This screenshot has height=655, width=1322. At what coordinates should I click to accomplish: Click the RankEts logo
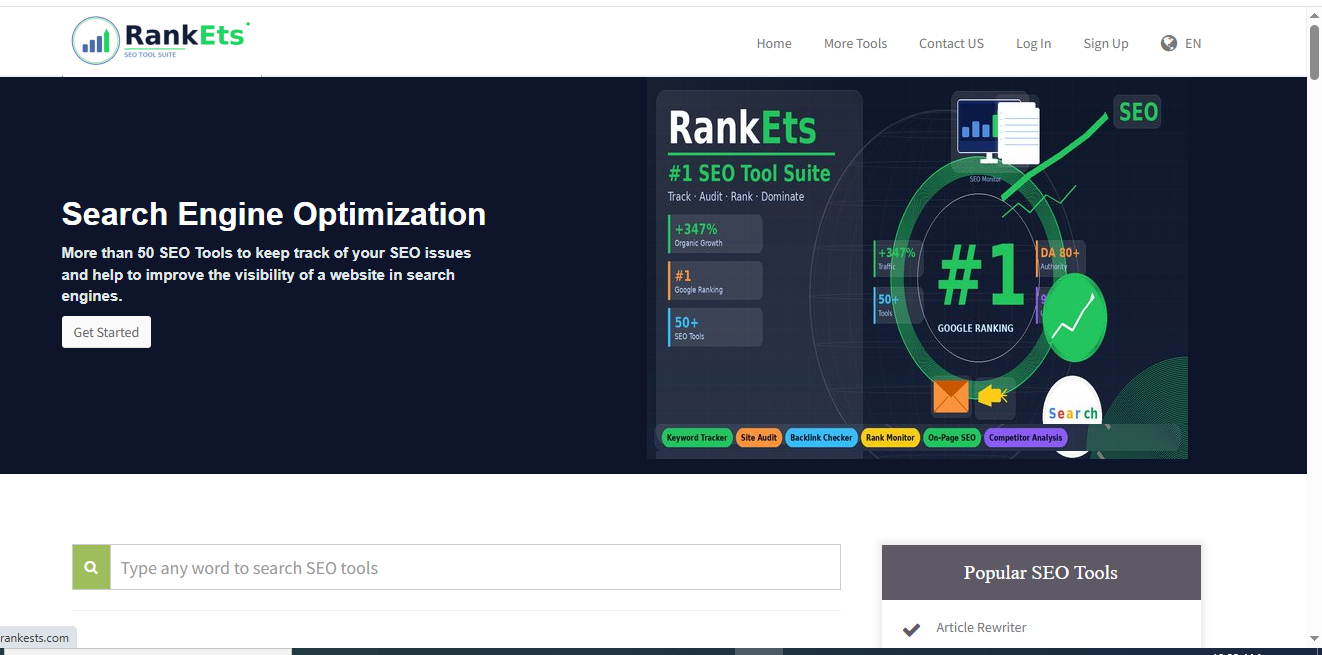[161, 41]
